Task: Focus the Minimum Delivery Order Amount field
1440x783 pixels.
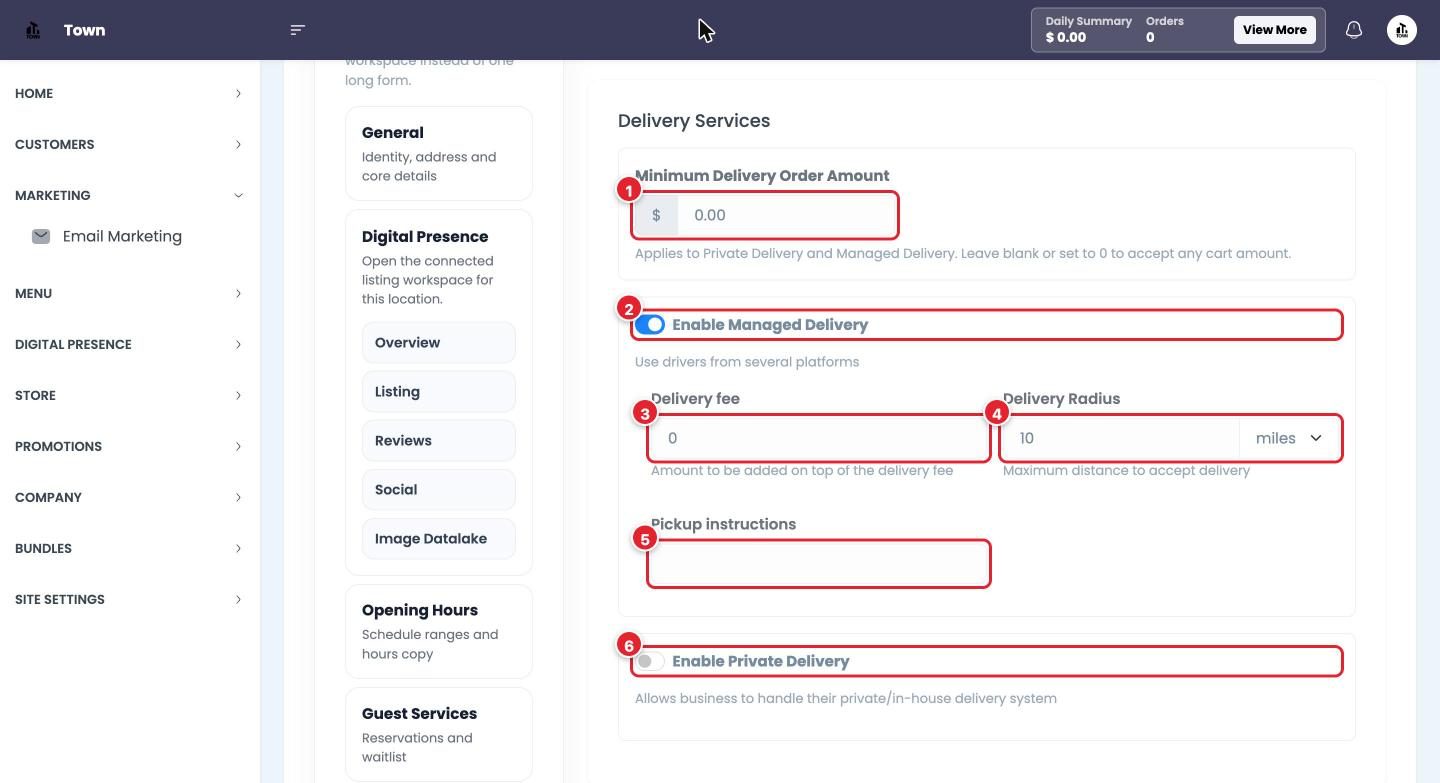Action: point(786,215)
